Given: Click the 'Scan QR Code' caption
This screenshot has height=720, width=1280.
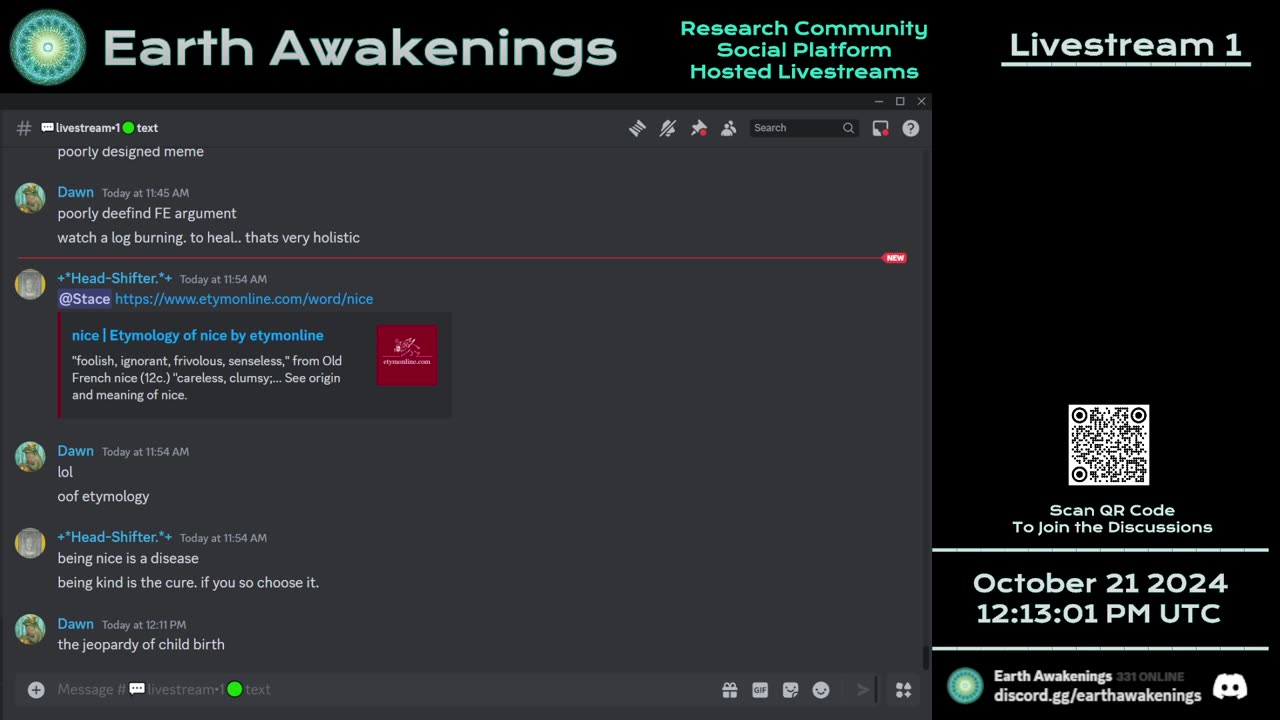Looking at the screenshot, I should click(x=1112, y=510).
